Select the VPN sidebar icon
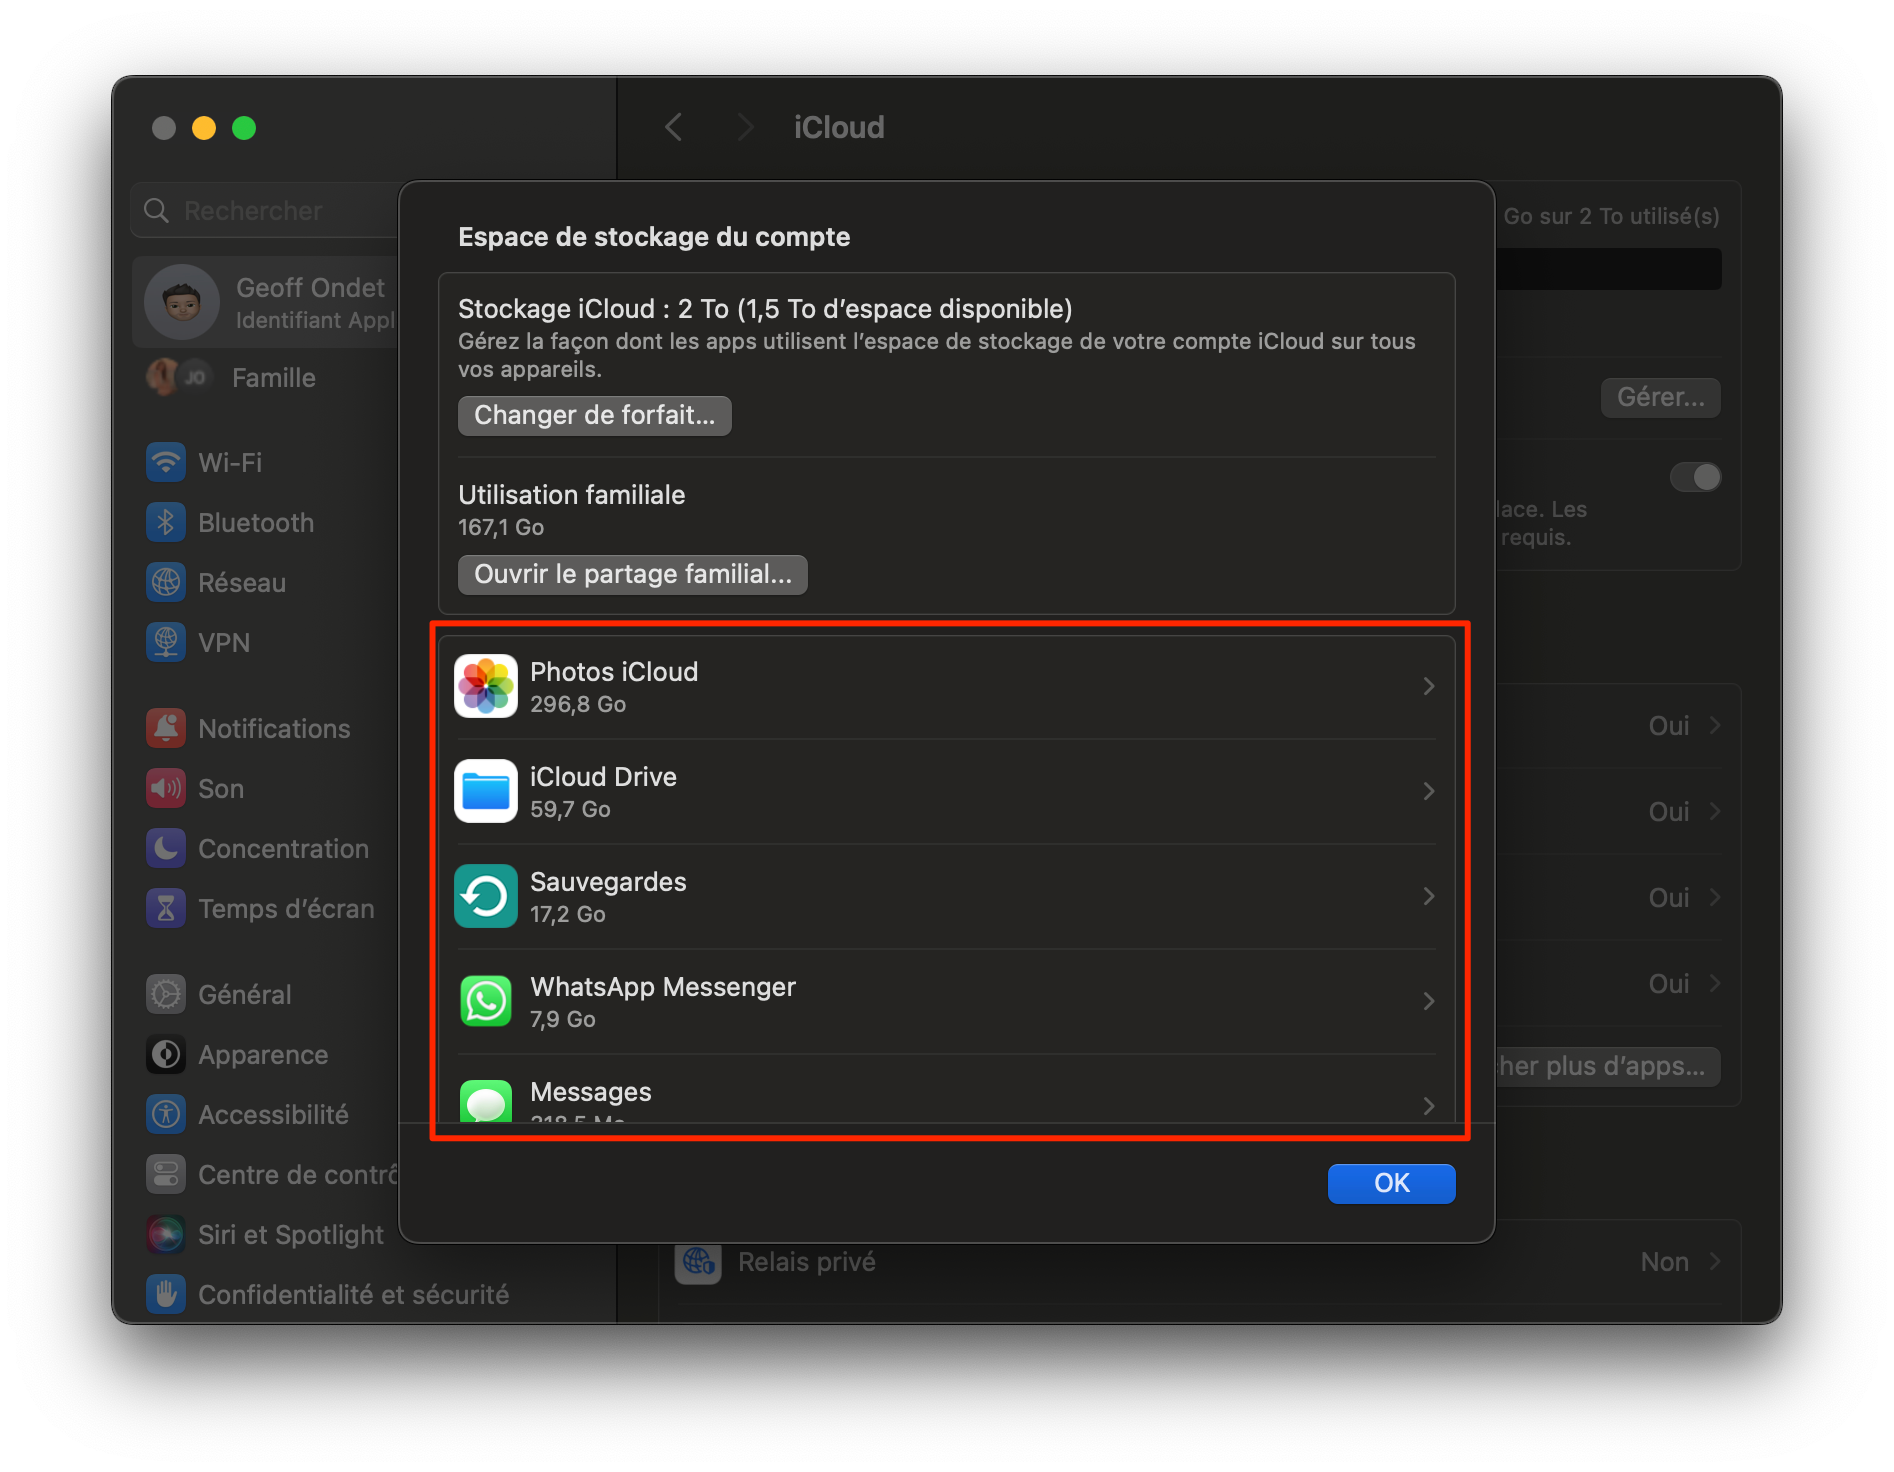The height and width of the screenshot is (1472, 1894). (166, 643)
